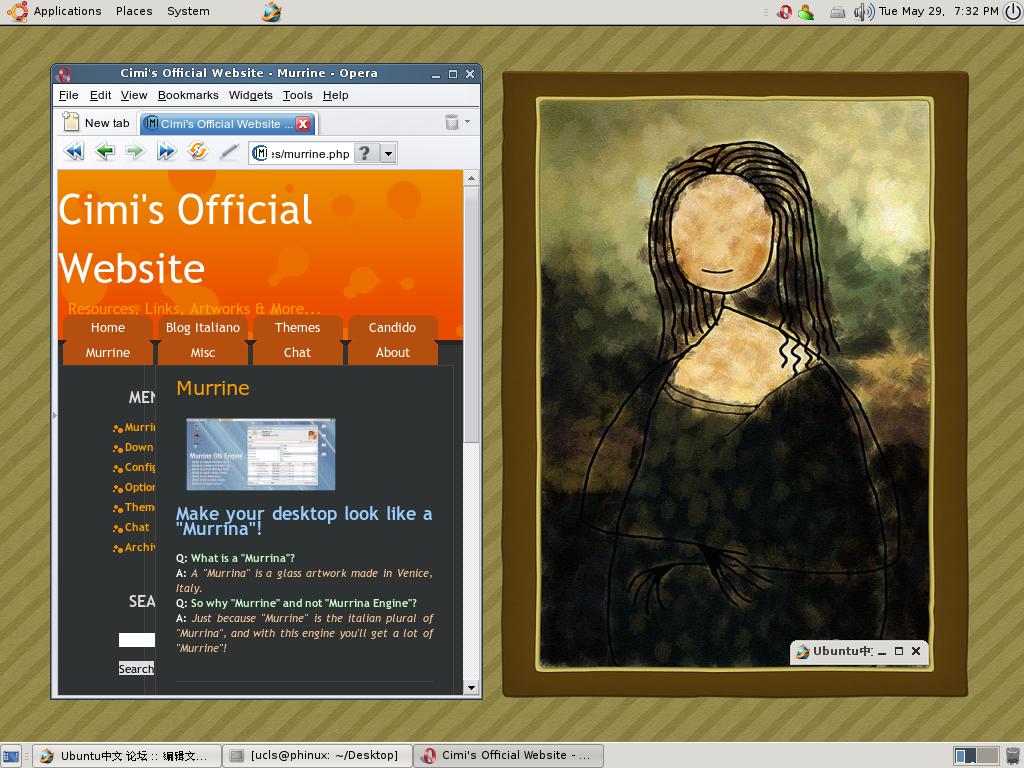Click the keyboard tray icon
The image size is (1024, 768).
click(x=837, y=12)
